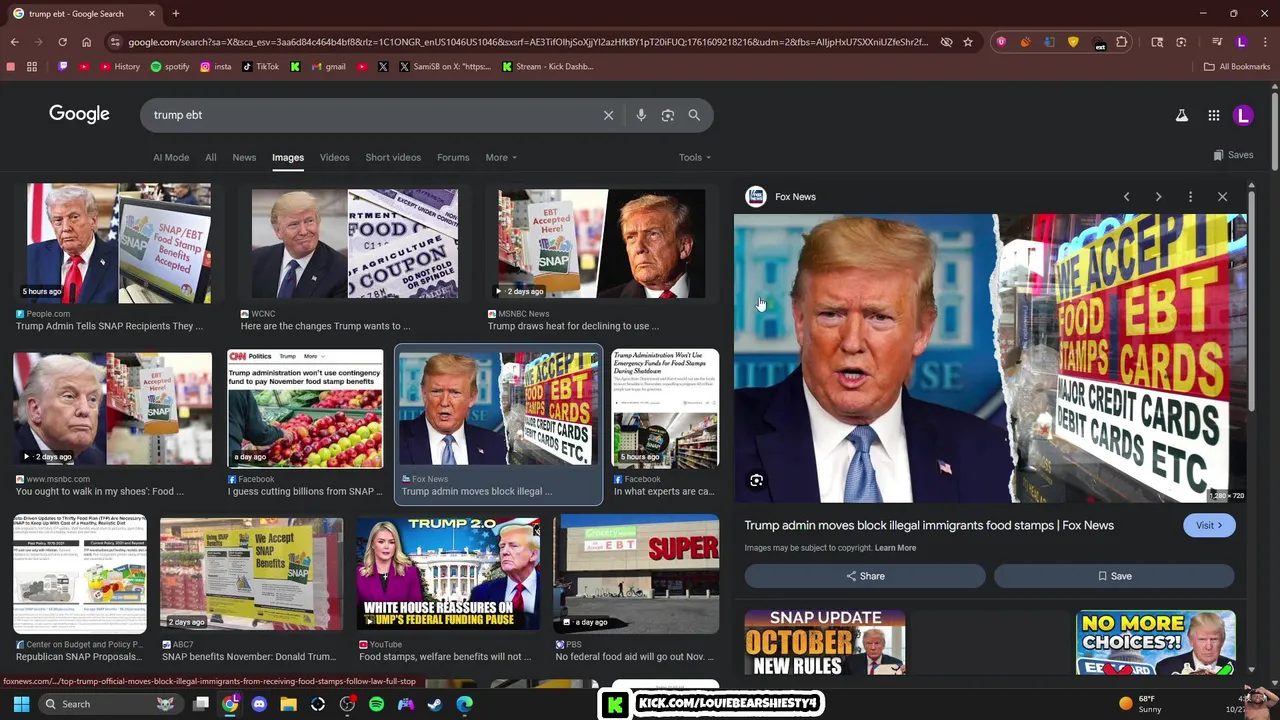Open the Fox News source name in preview header
1280x720 pixels.
pyautogui.click(x=795, y=197)
